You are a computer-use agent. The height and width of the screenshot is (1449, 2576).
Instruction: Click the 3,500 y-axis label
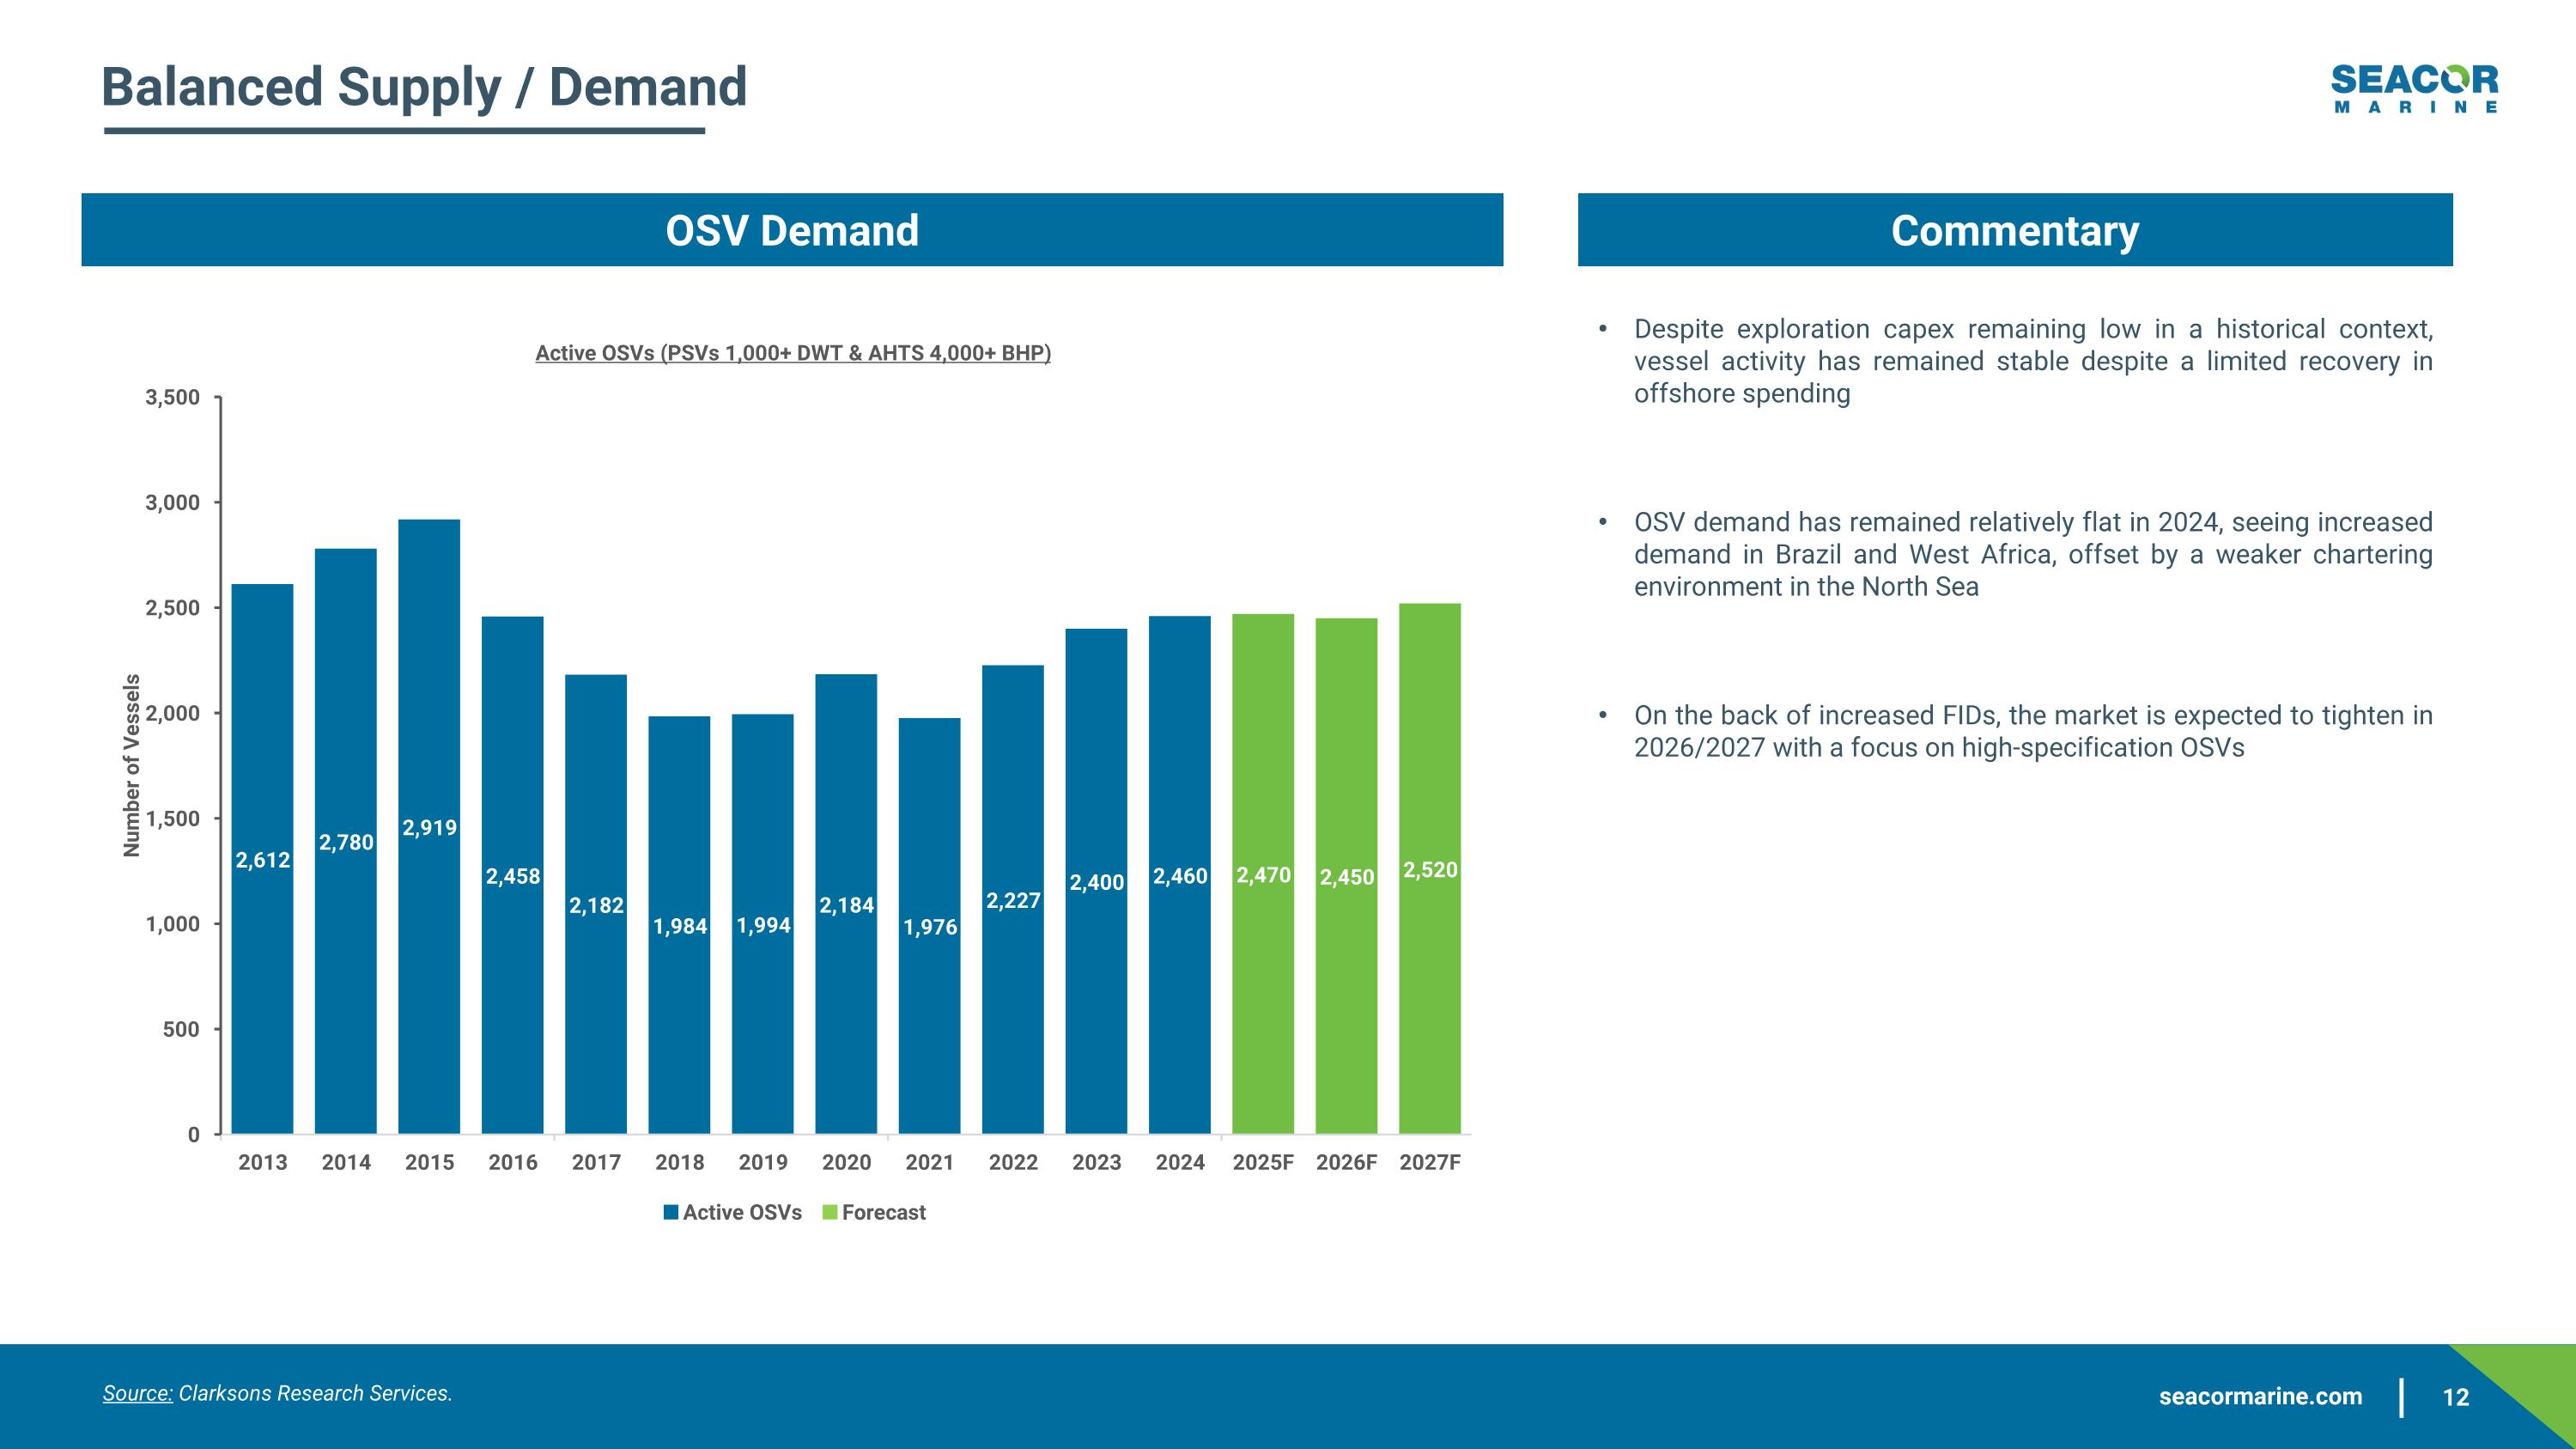click(x=173, y=397)
